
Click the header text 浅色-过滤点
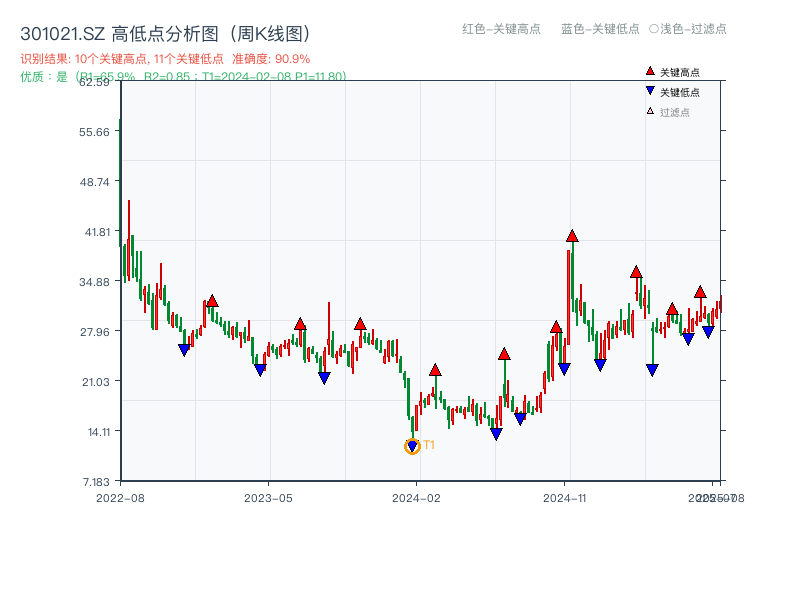click(x=693, y=29)
